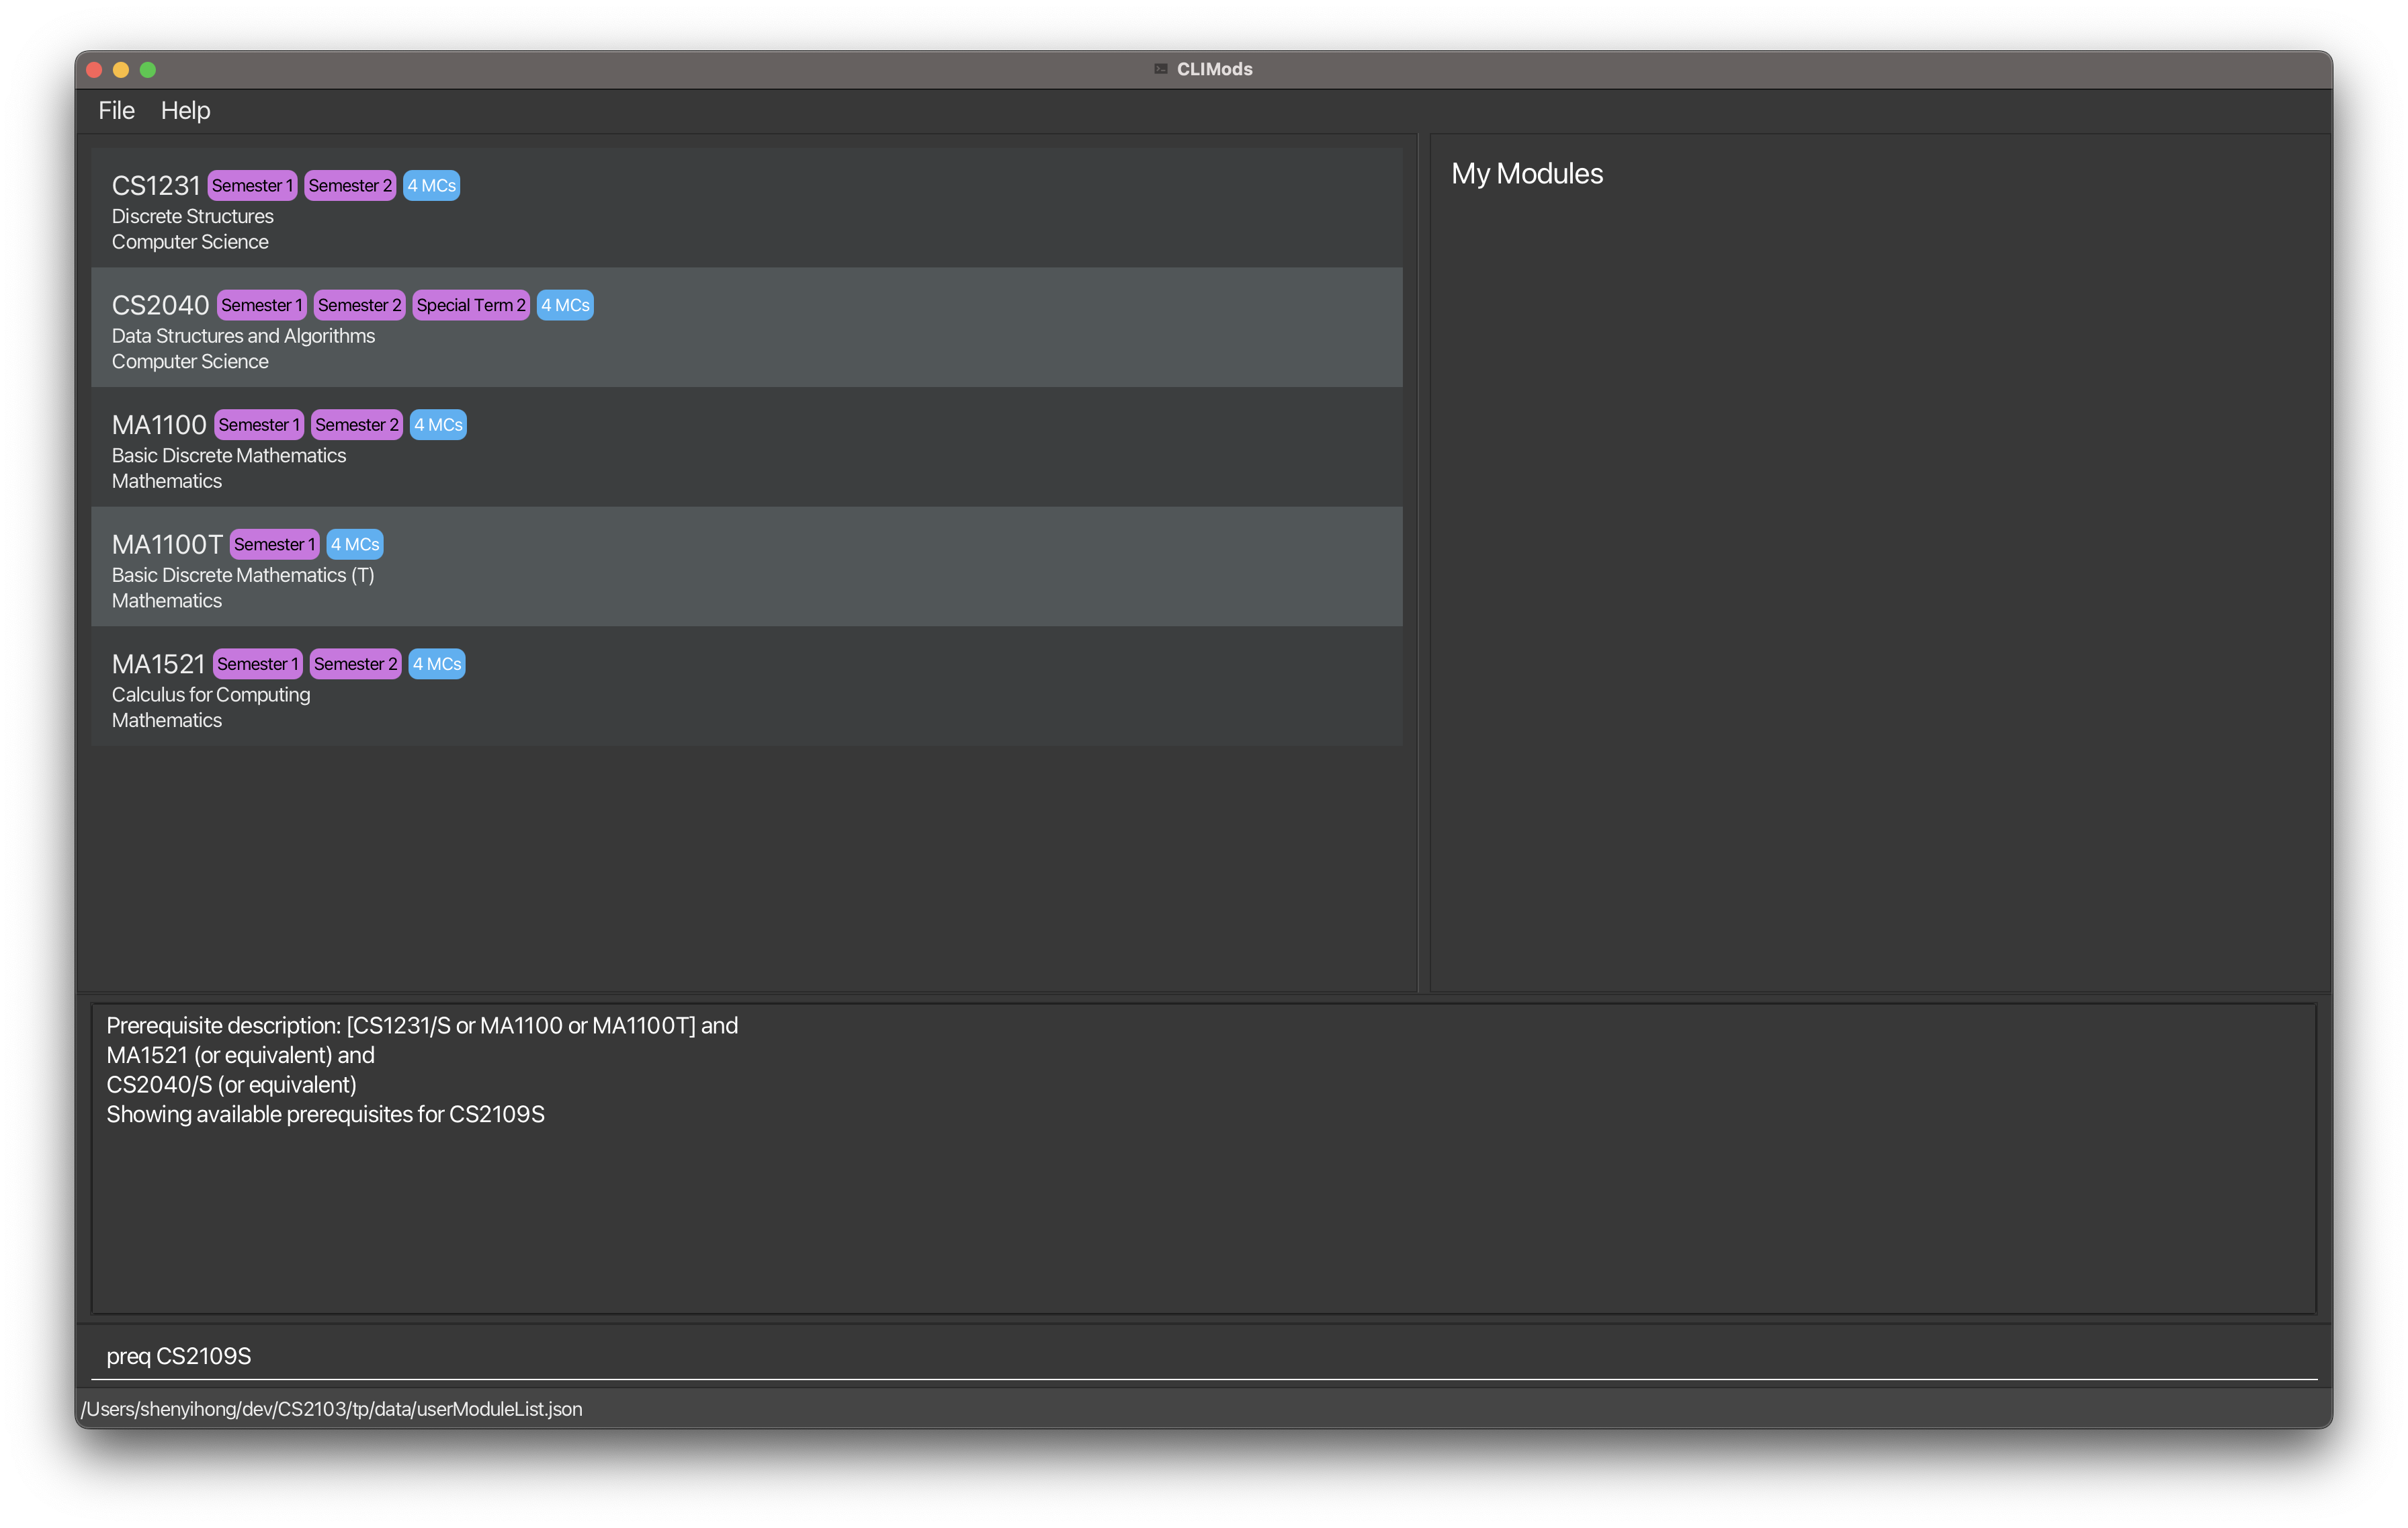Click the 4 MCs badge on MA1100 row
The image size is (2408, 1528).
coord(438,425)
